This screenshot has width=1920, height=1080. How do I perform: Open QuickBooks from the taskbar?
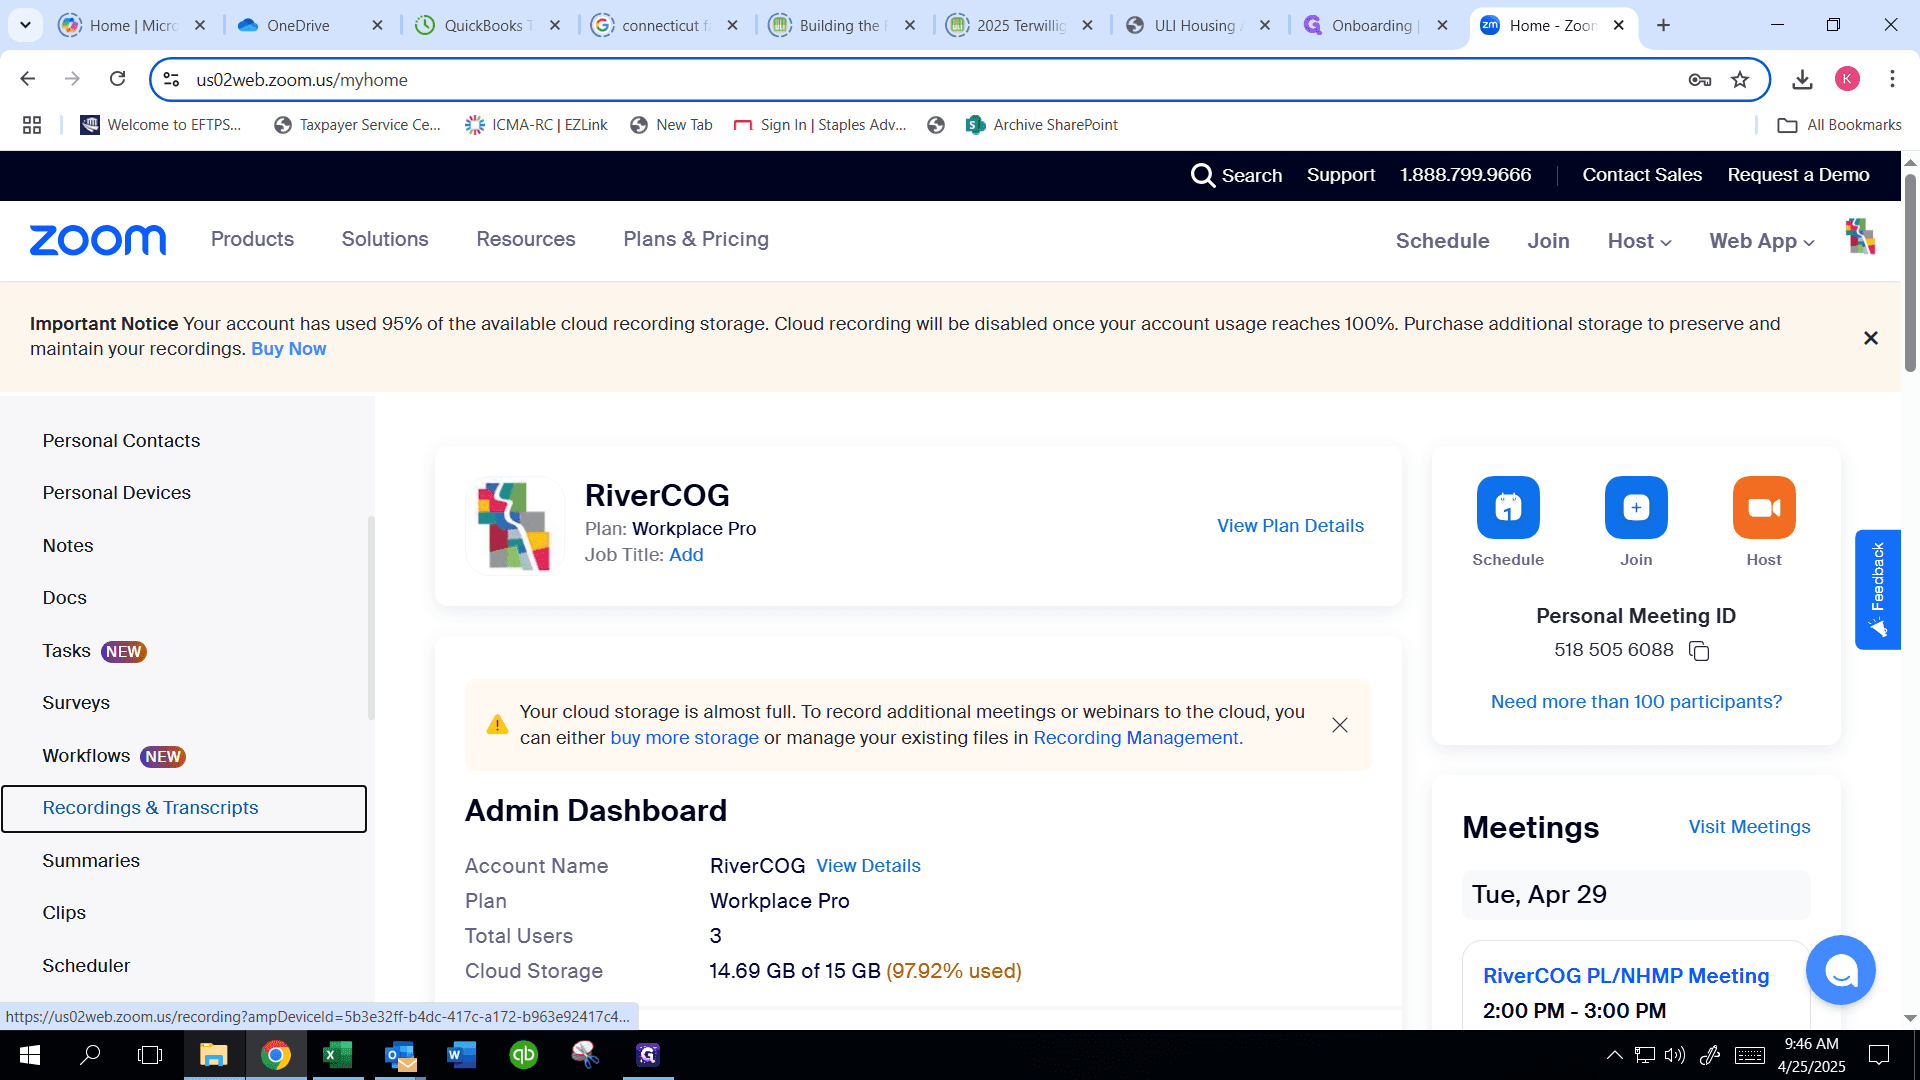pyautogui.click(x=523, y=1055)
